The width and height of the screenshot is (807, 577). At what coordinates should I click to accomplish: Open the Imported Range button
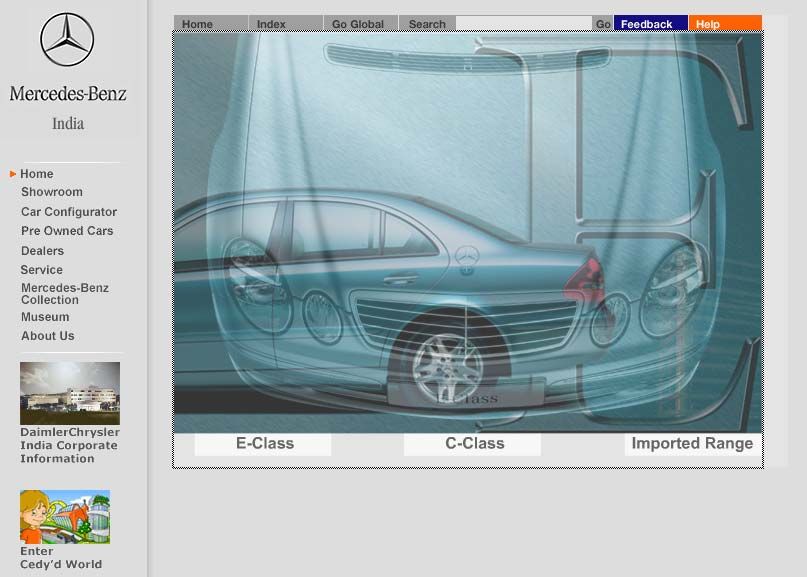click(x=693, y=444)
